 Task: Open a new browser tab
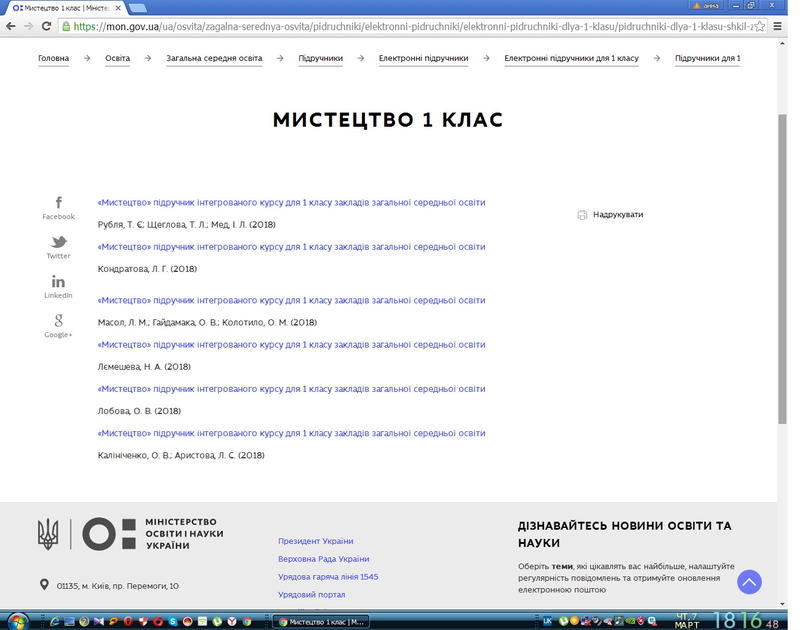click(138, 8)
